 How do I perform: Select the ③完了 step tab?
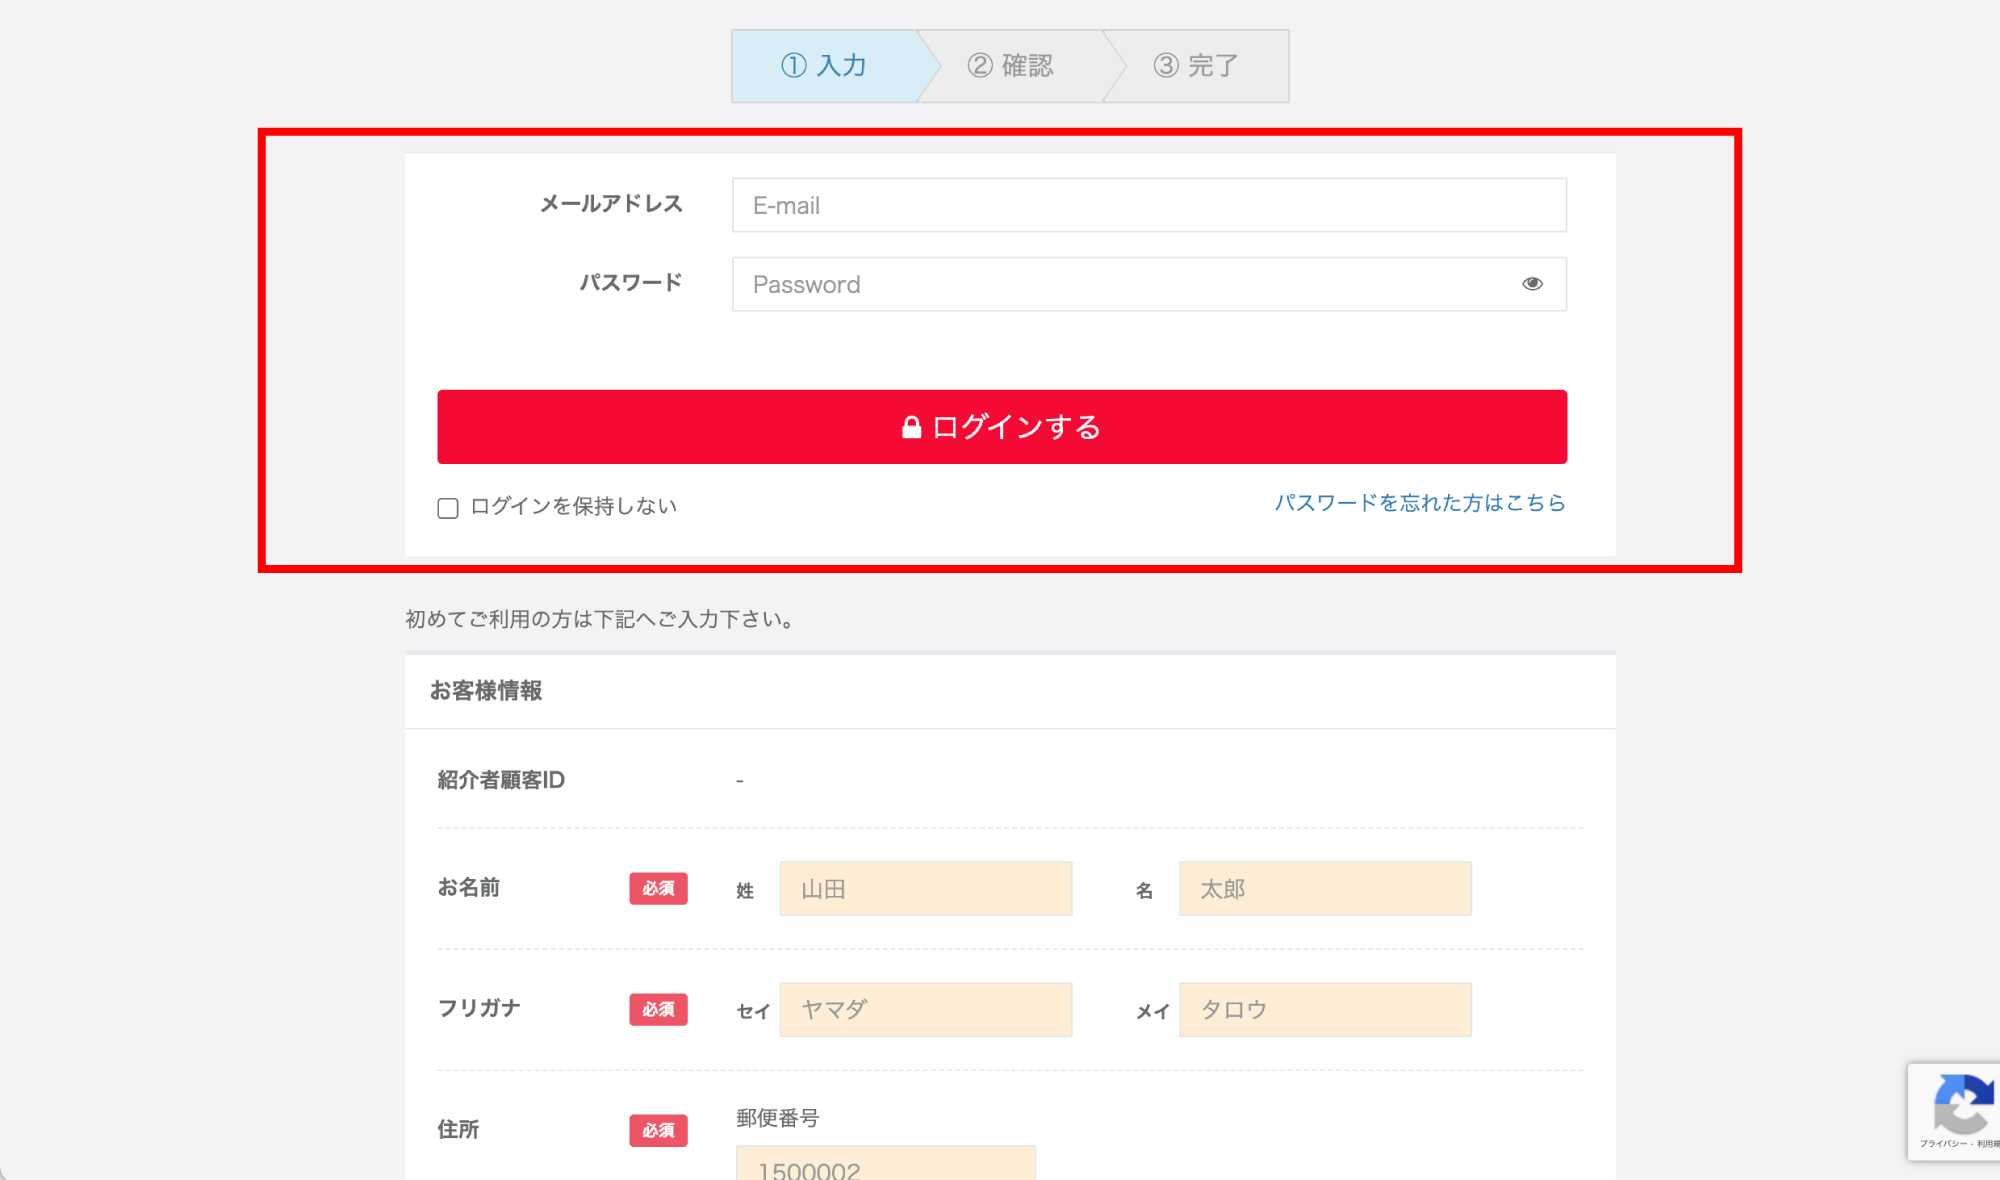(x=1197, y=65)
